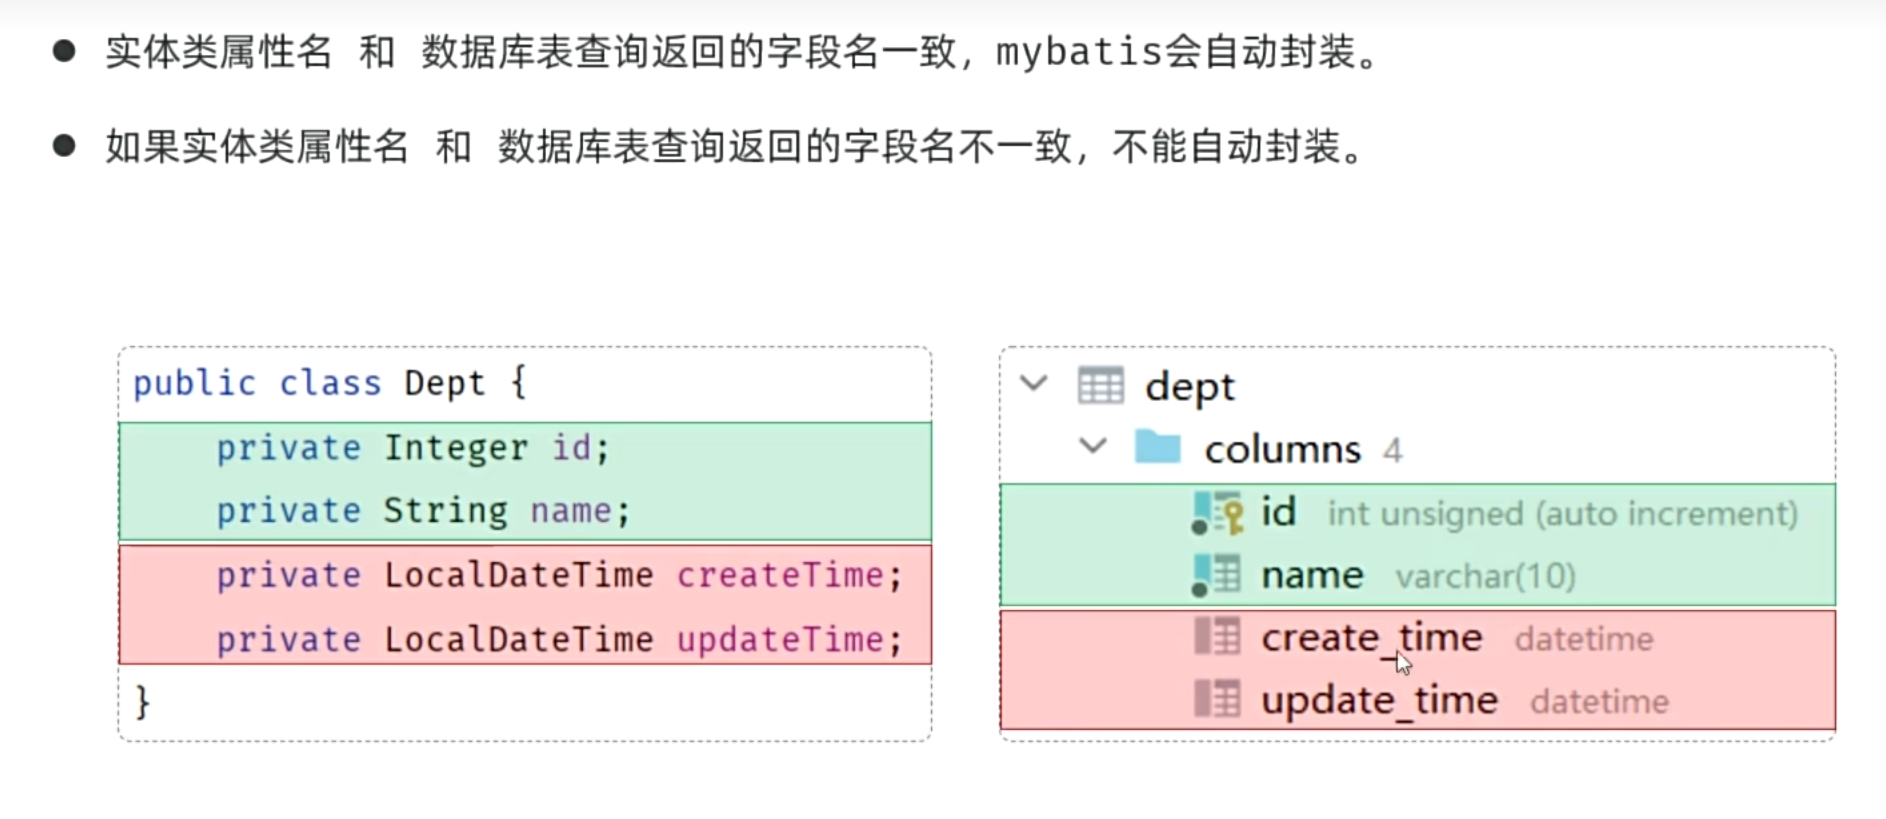Select the columns folder label

click(1282, 450)
